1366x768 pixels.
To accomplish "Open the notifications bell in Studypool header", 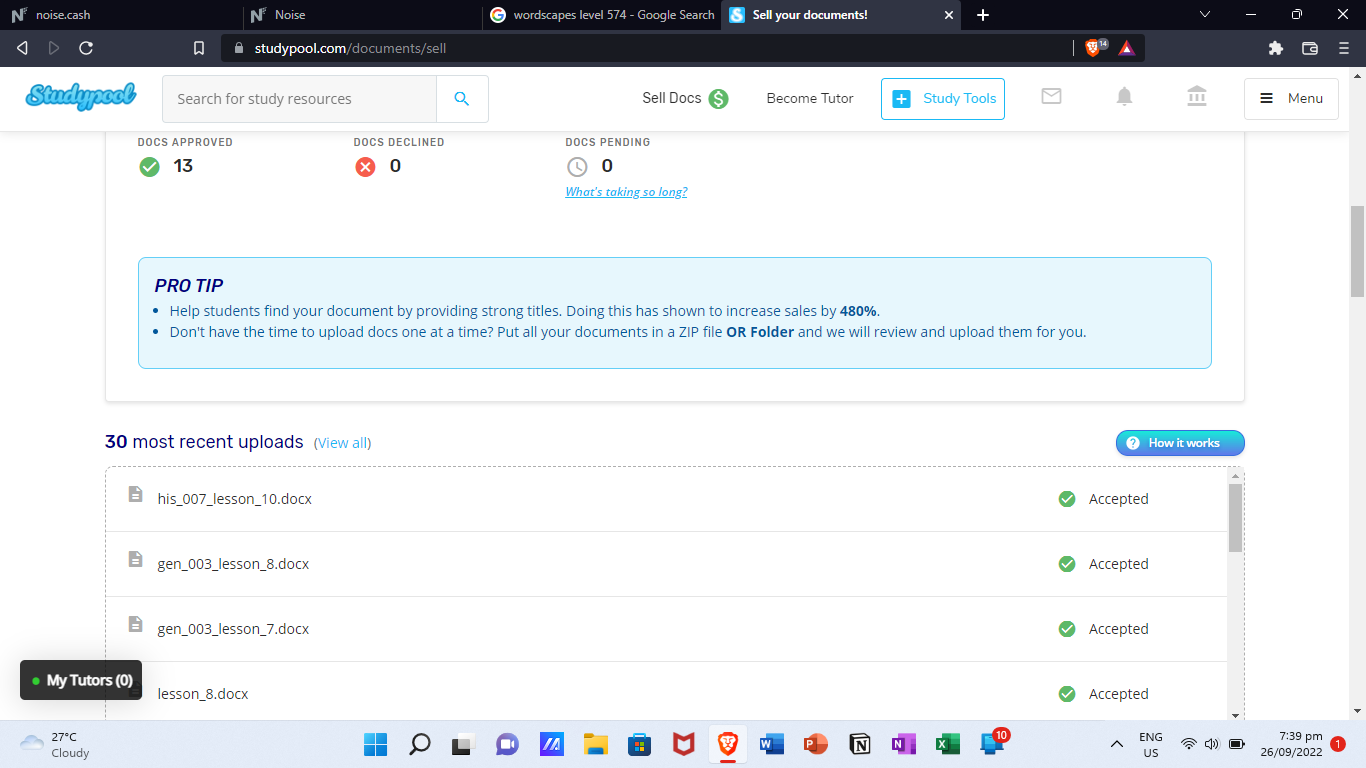I will (x=1125, y=97).
